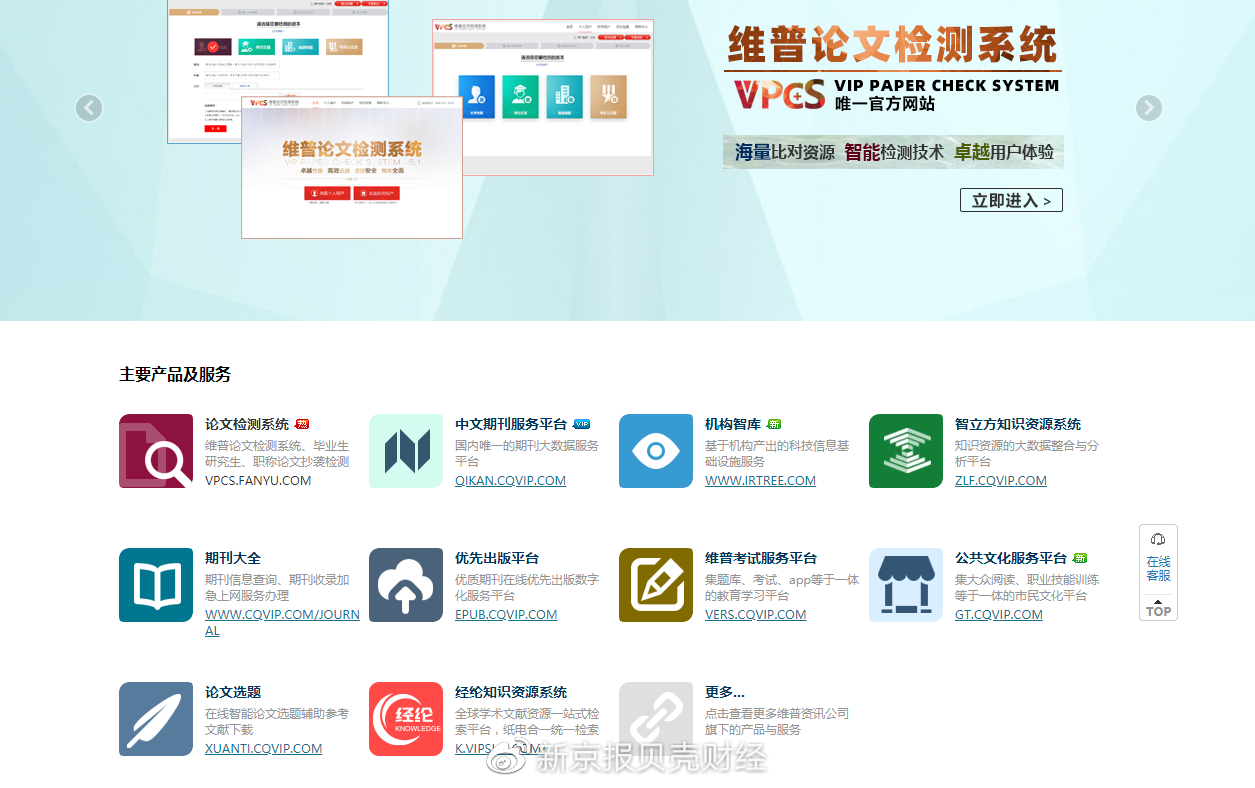1255x788 pixels.
Task: Click the VIP PAPER CHECK SYSTEM text
Action: click(x=947, y=85)
